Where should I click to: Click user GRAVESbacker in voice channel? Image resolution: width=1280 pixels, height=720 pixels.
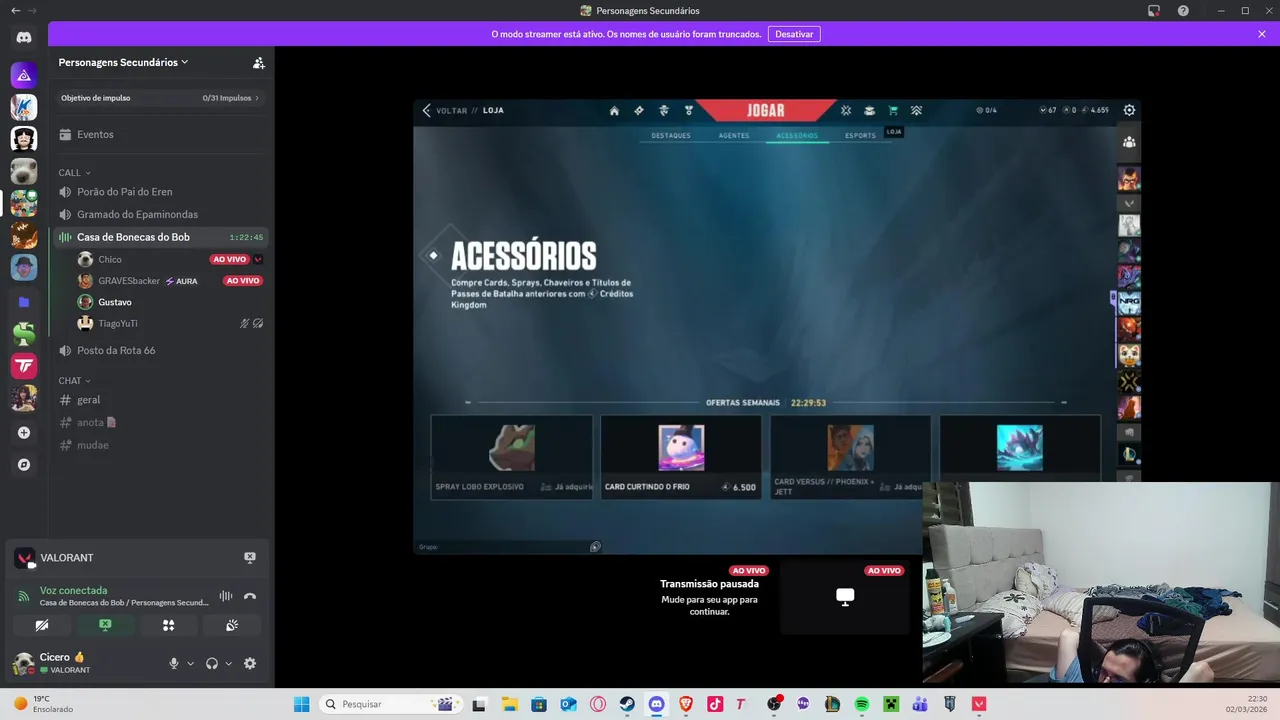pos(129,281)
